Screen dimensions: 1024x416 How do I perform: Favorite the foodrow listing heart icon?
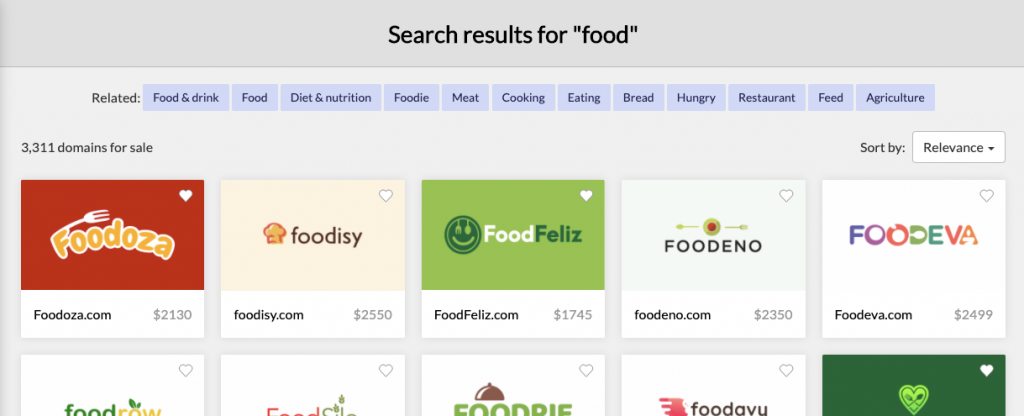[x=185, y=370]
